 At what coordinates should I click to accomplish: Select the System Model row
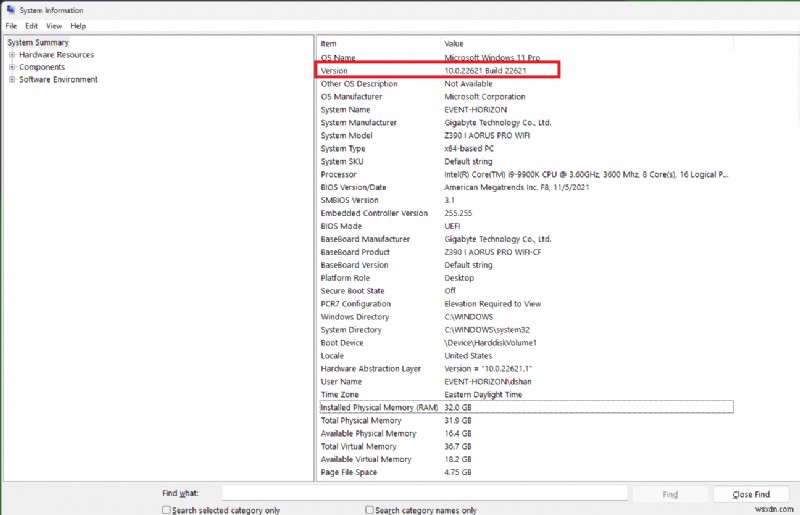click(x=525, y=135)
